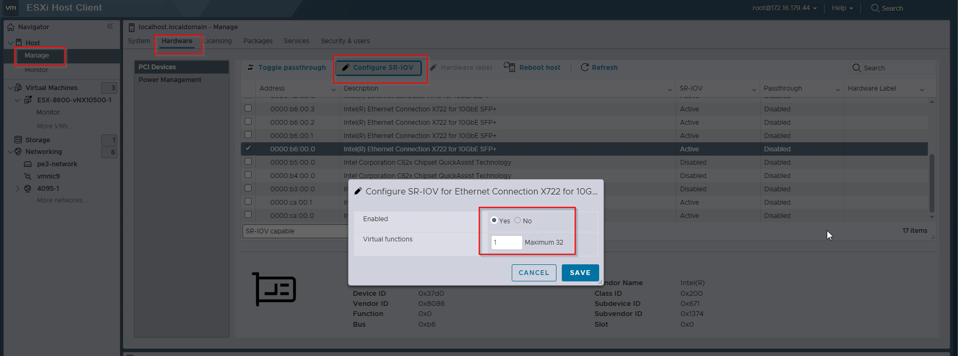This screenshot has height=361, width=958.
Task: Collapse the ESX-8600-vNX10500-1 tree node
Action: pos(18,100)
